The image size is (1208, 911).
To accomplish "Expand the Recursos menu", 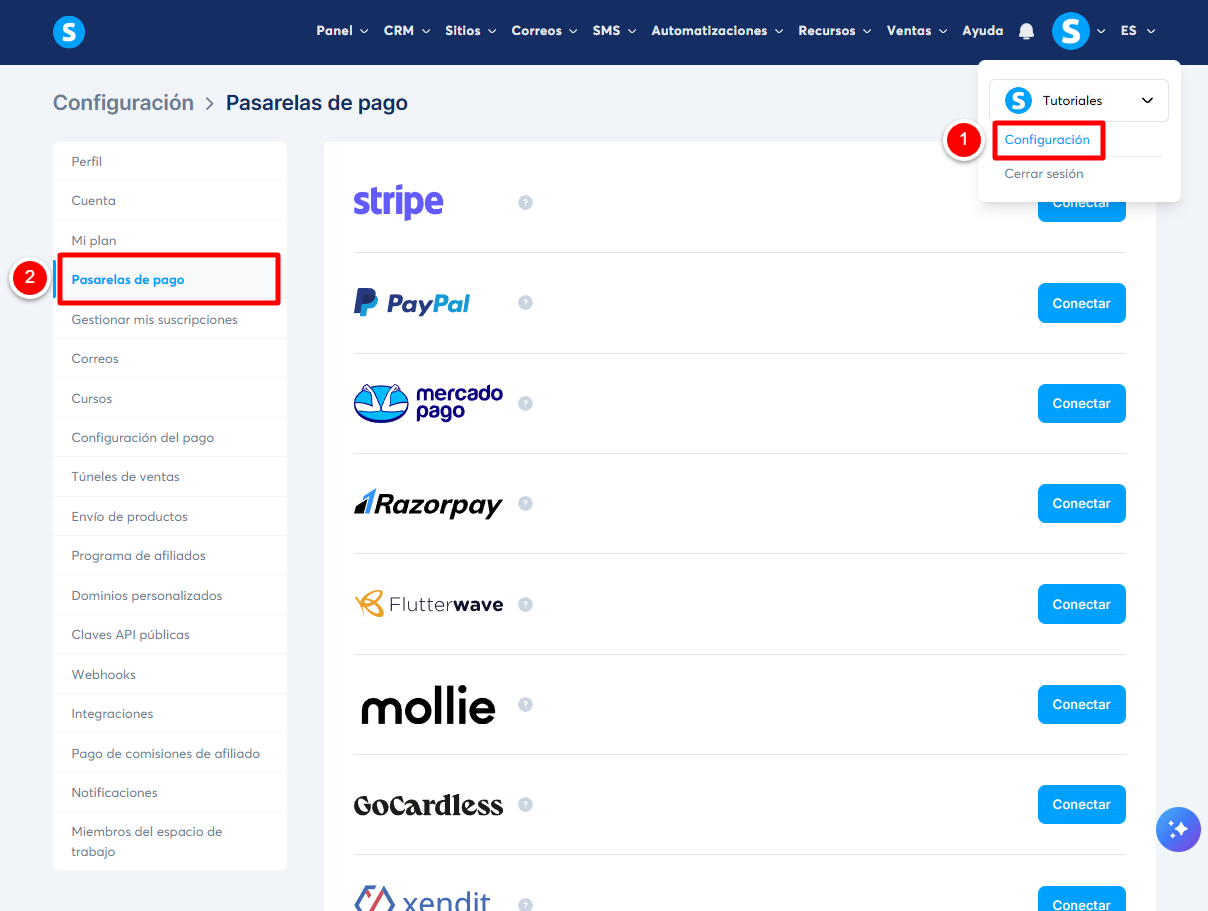I will click(835, 31).
